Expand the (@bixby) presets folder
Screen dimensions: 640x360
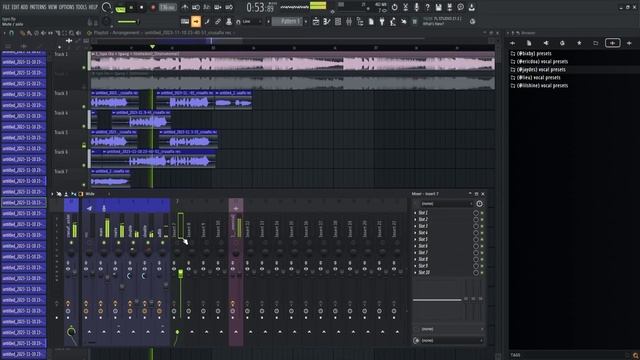pyautogui.click(x=531, y=53)
